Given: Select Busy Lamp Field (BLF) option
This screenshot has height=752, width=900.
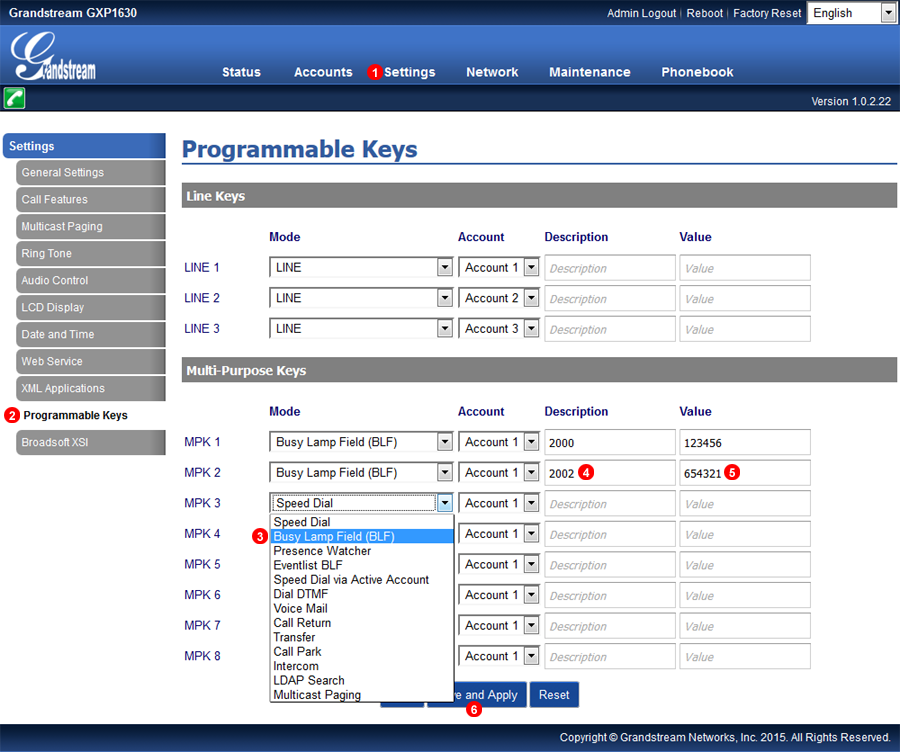Looking at the screenshot, I should (362, 536).
